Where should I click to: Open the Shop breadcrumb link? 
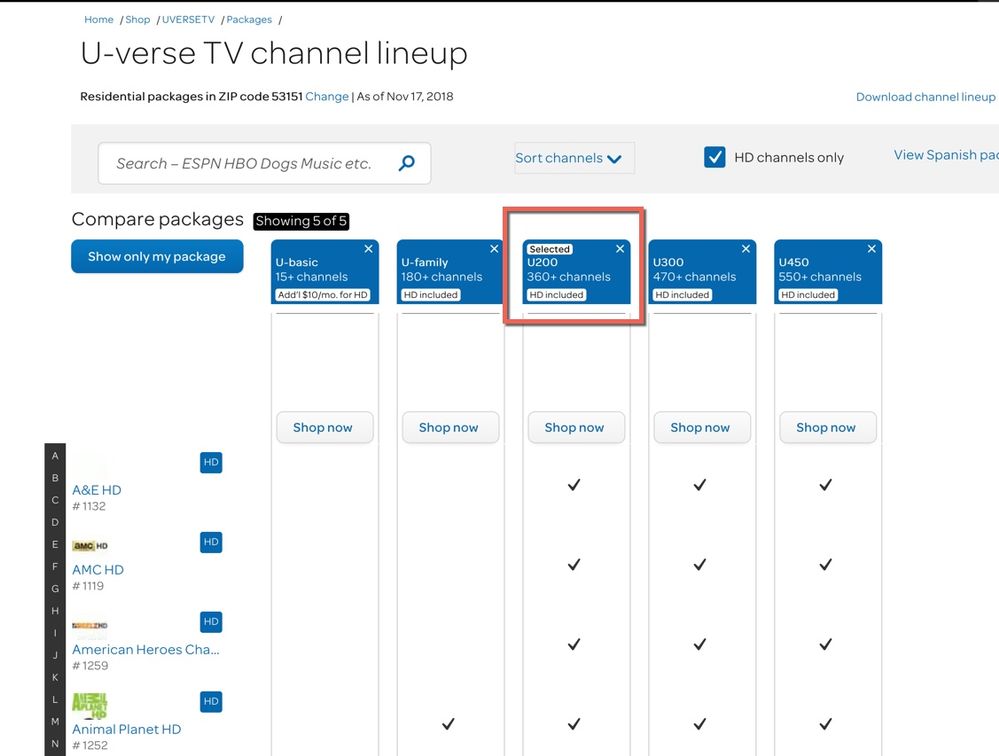[138, 19]
